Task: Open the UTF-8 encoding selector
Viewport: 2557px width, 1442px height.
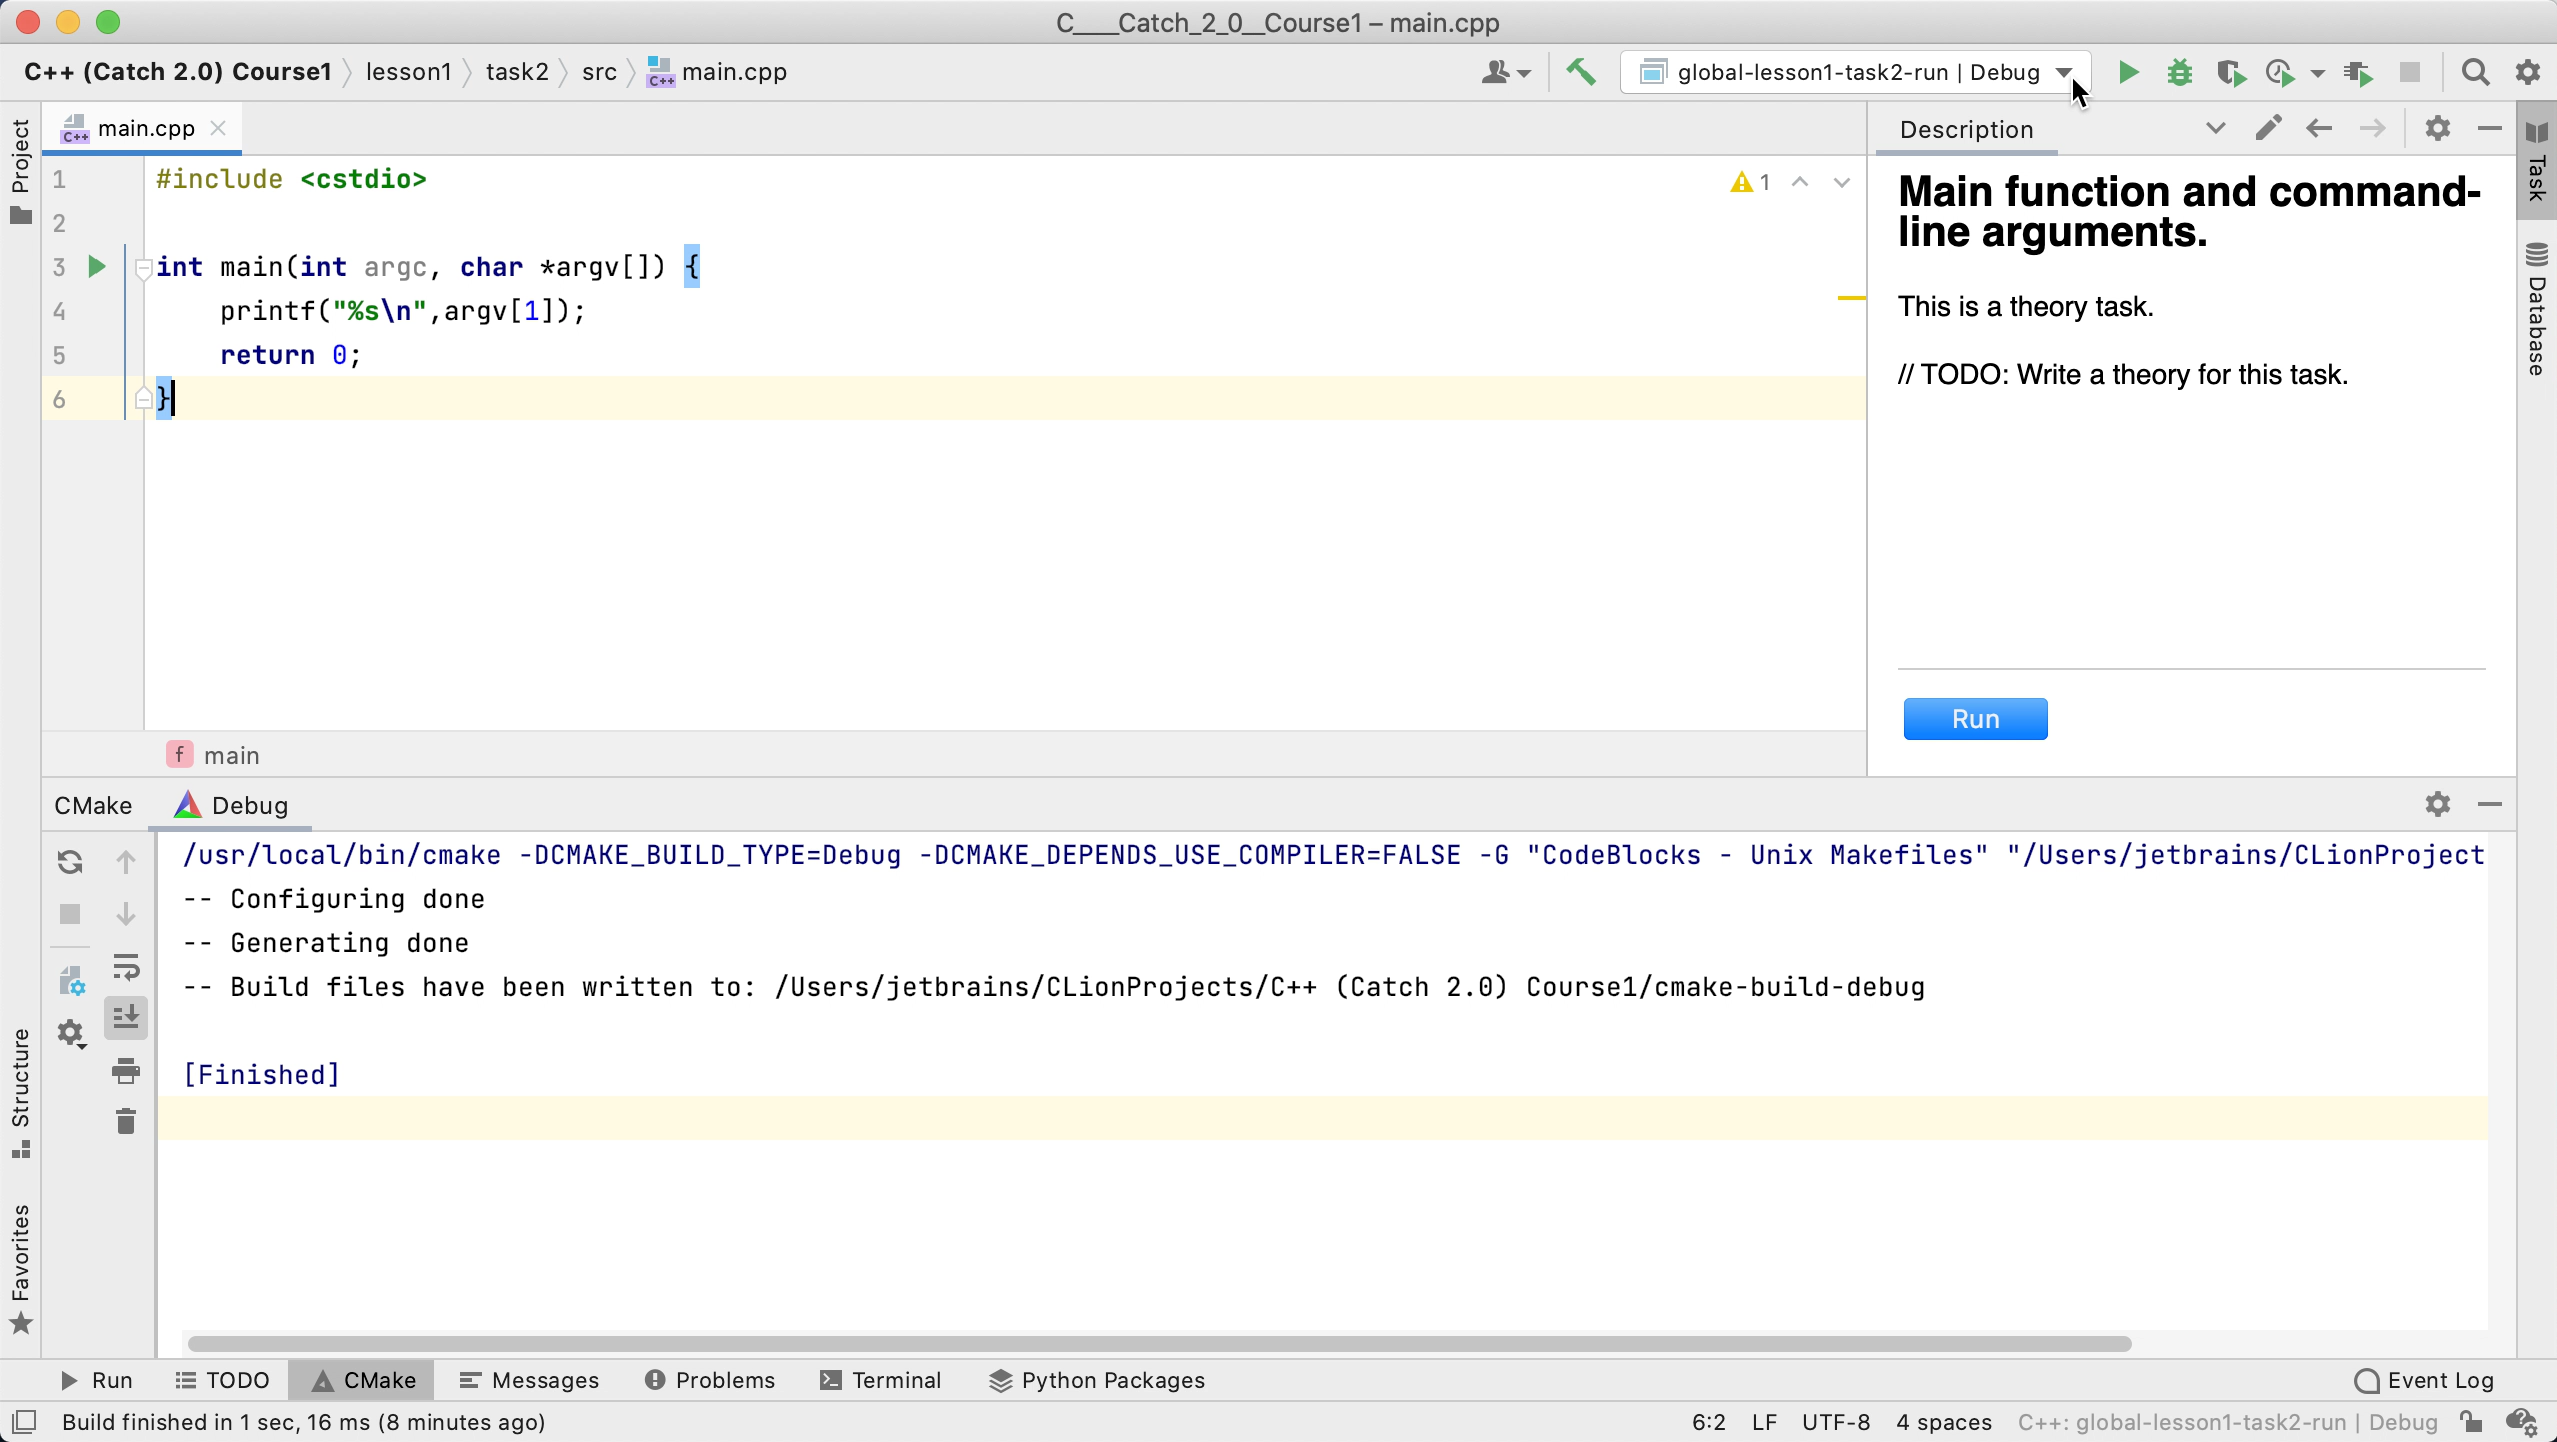Action: [1835, 1422]
